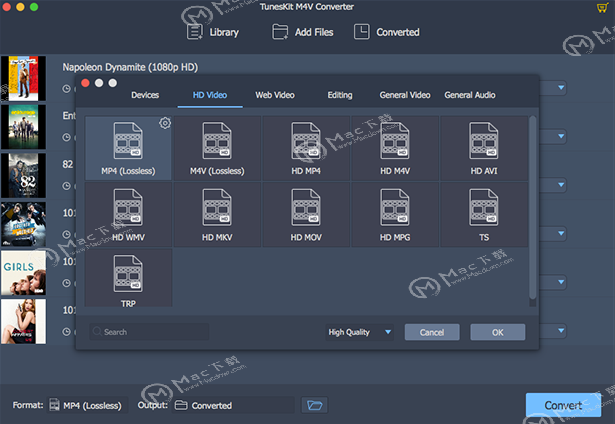The width and height of the screenshot is (615, 424).
Task: Click the Add Files label
Action: (x=314, y=32)
